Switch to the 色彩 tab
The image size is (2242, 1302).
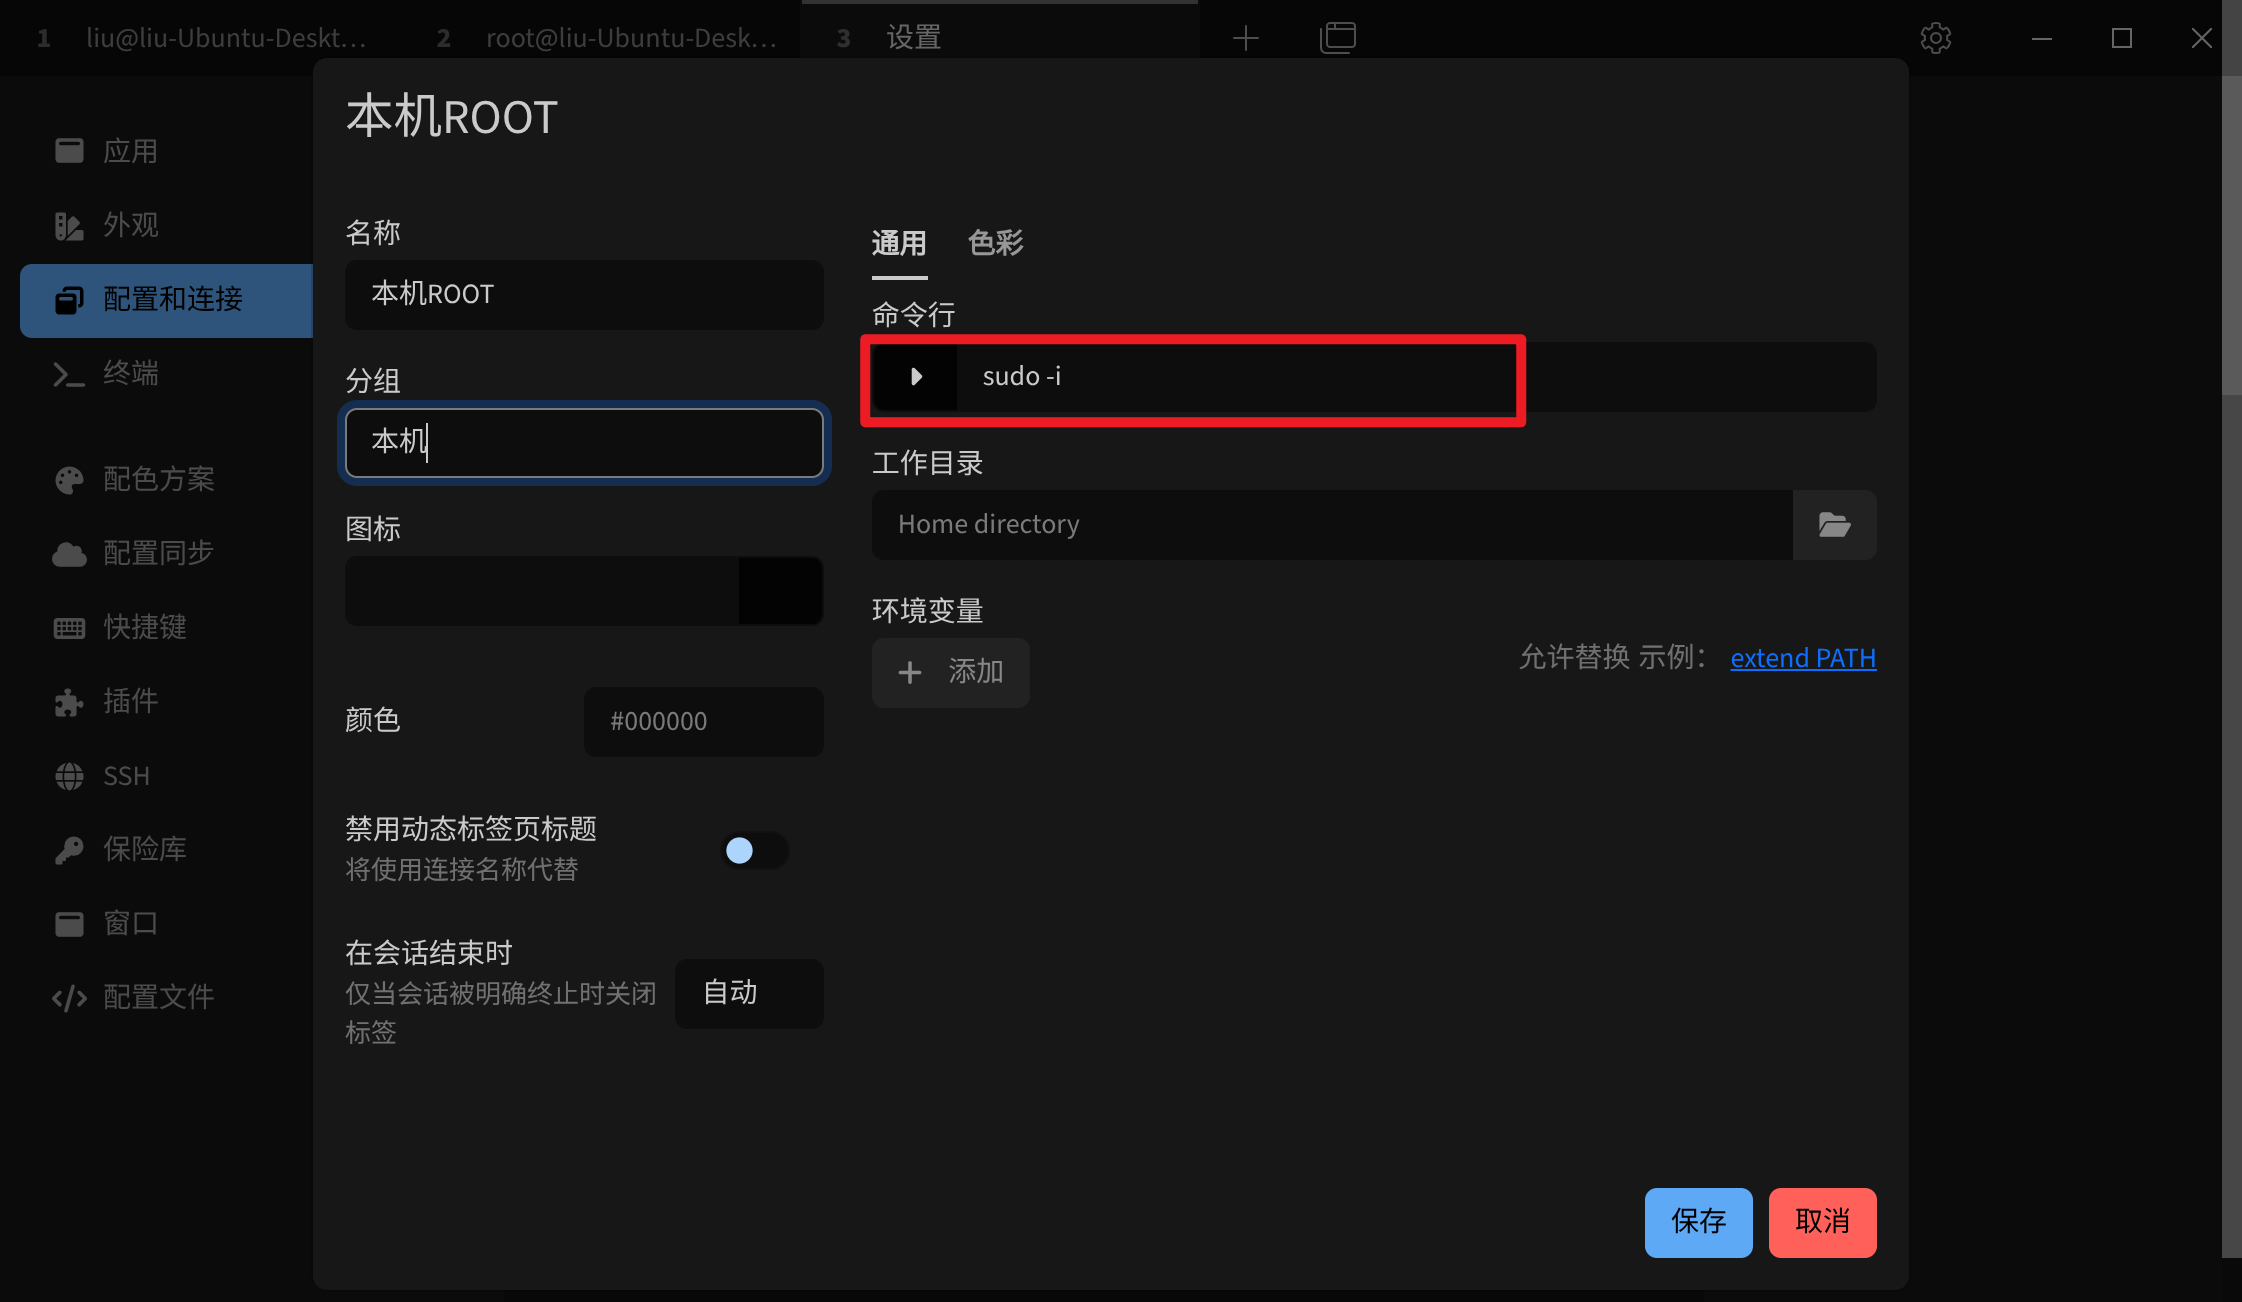[995, 243]
